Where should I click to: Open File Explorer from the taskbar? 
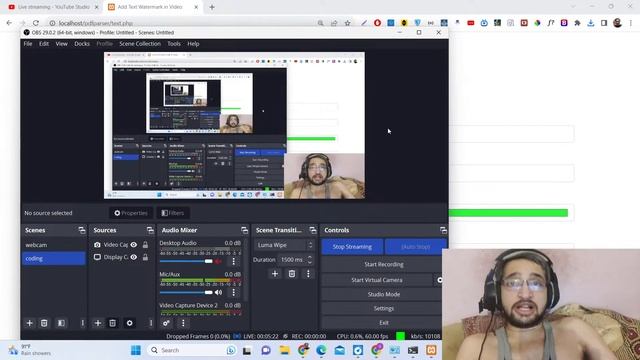[284, 350]
